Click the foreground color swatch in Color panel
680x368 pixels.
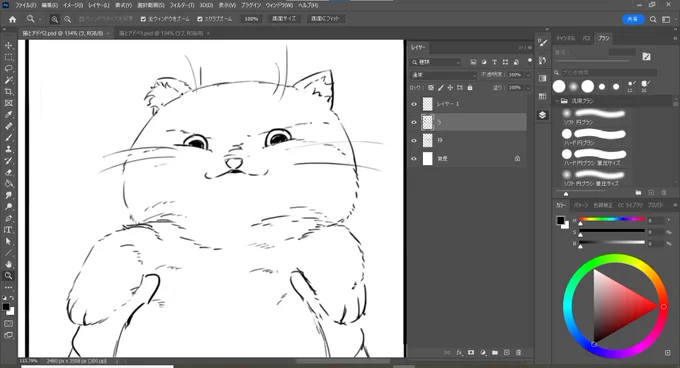click(561, 221)
